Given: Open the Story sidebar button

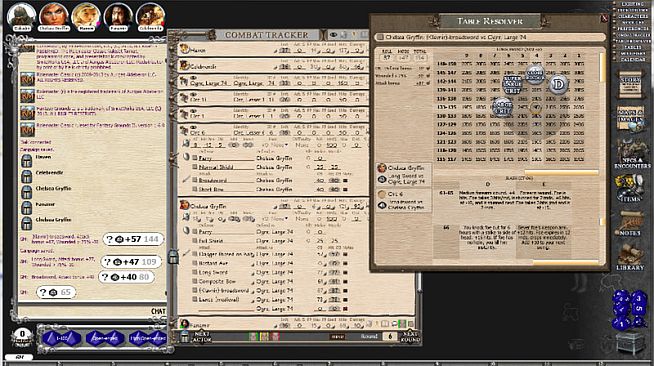Looking at the screenshot, I should [x=631, y=84].
